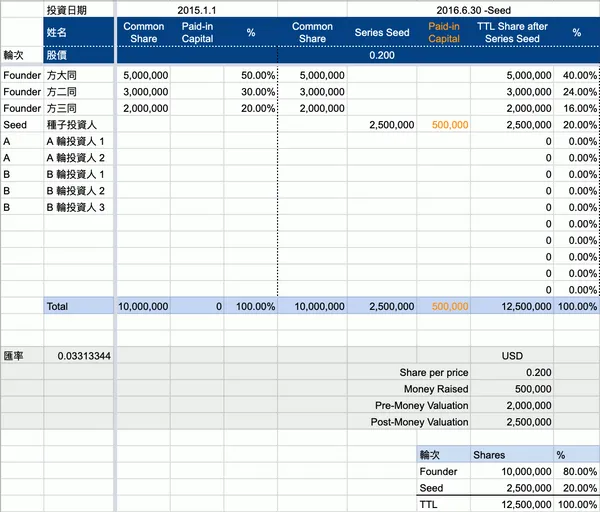Click the Pre-Money Valuation value 2,000,000

tap(512, 405)
